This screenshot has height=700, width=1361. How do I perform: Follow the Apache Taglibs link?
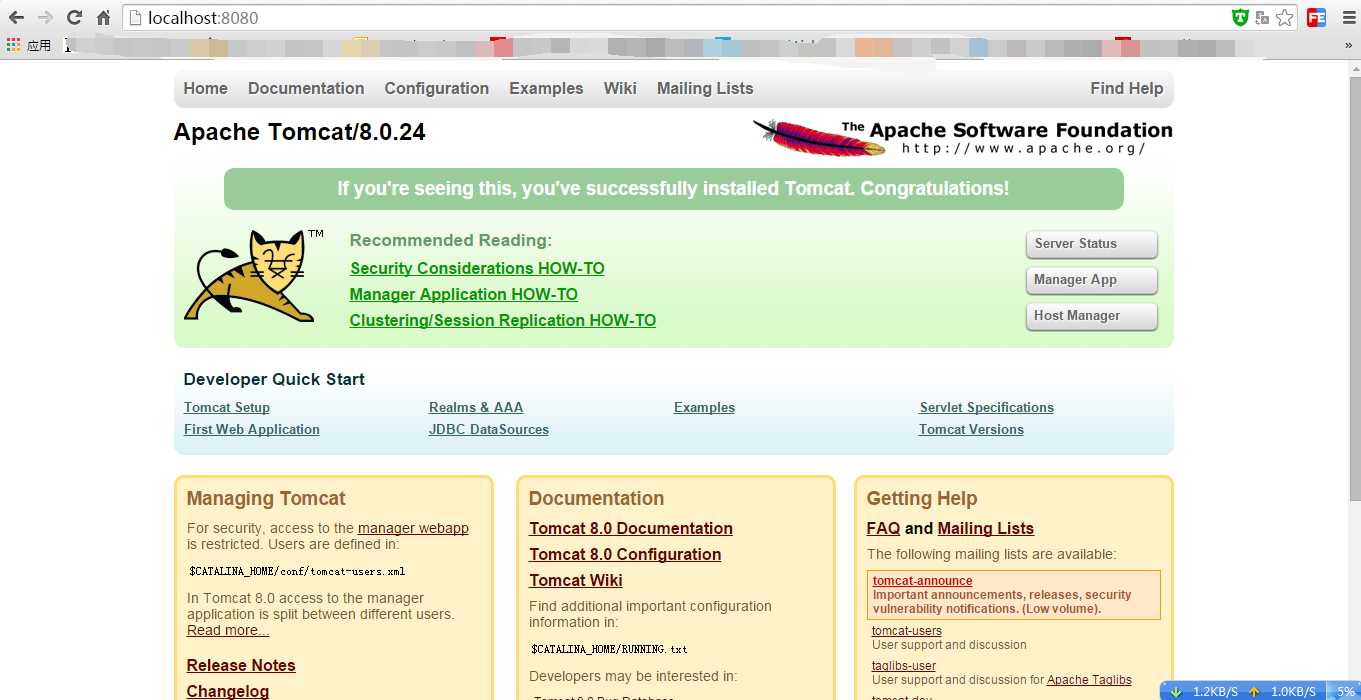pyautogui.click(x=1089, y=680)
